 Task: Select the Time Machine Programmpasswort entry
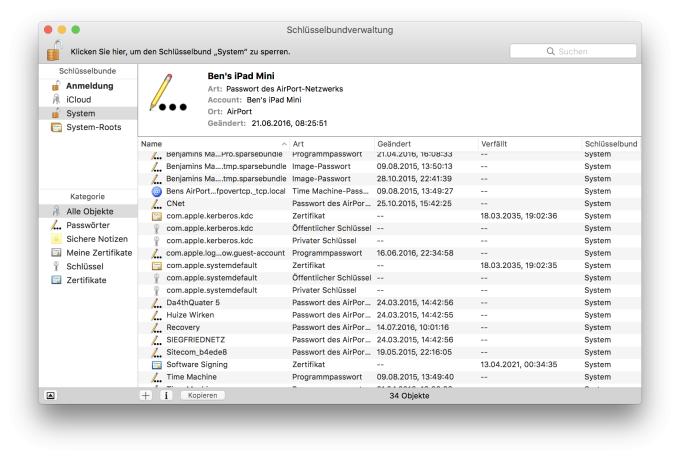[x=389, y=377]
